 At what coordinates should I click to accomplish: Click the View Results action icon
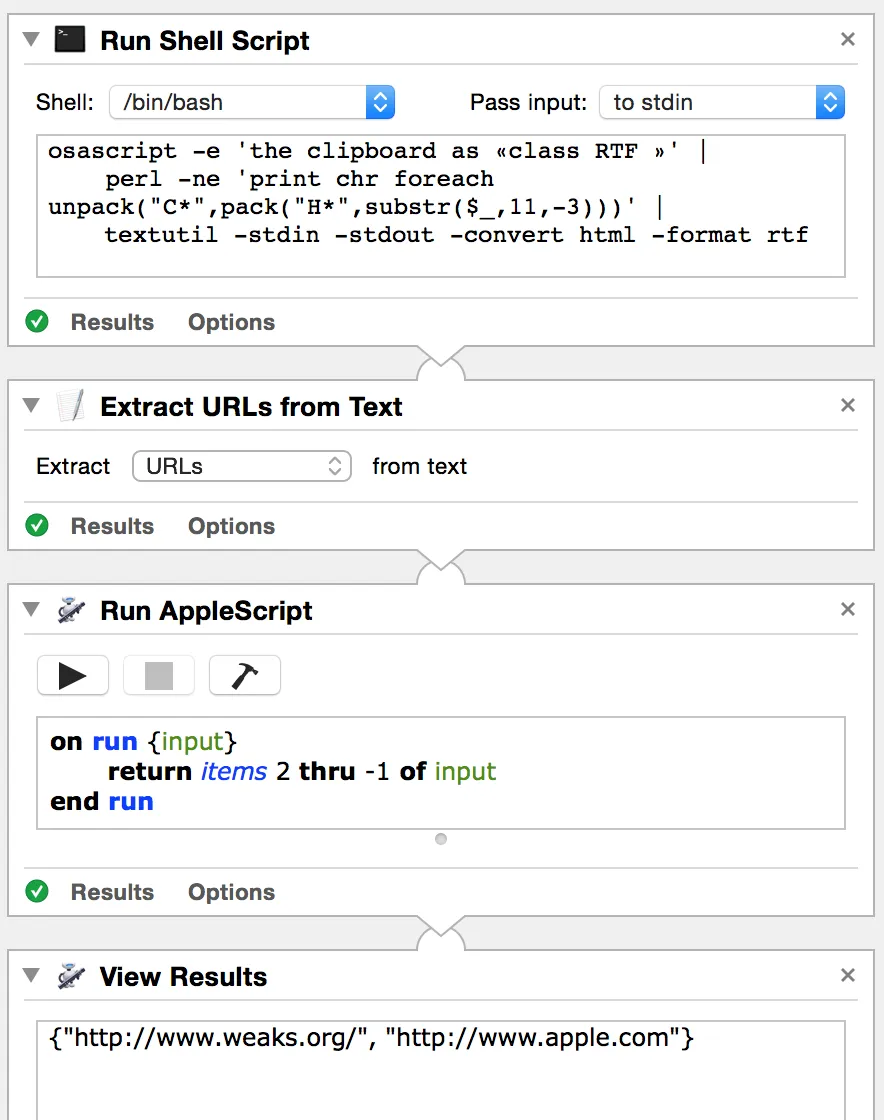click(x=70, y=976)
